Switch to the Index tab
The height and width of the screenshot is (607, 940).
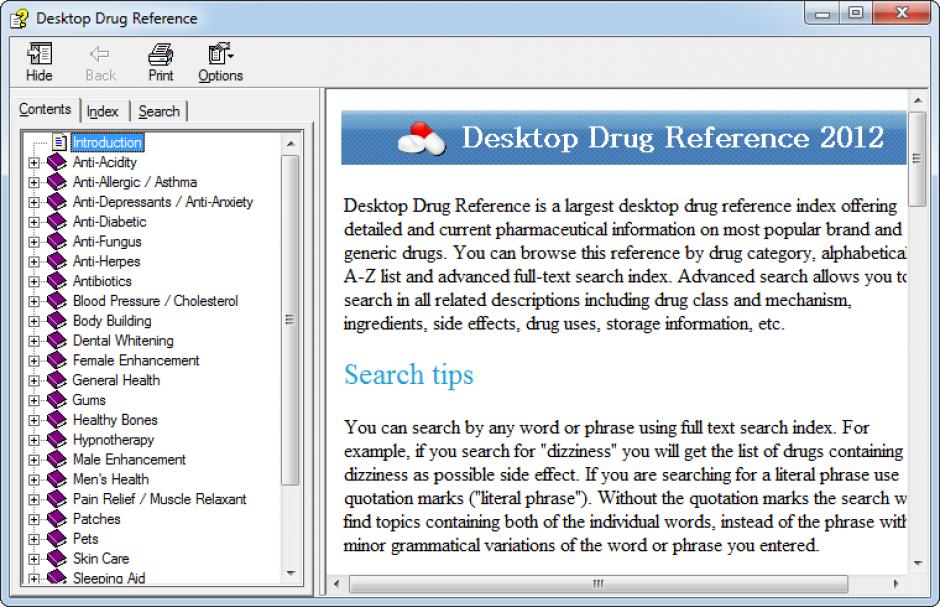pos(103,111)
